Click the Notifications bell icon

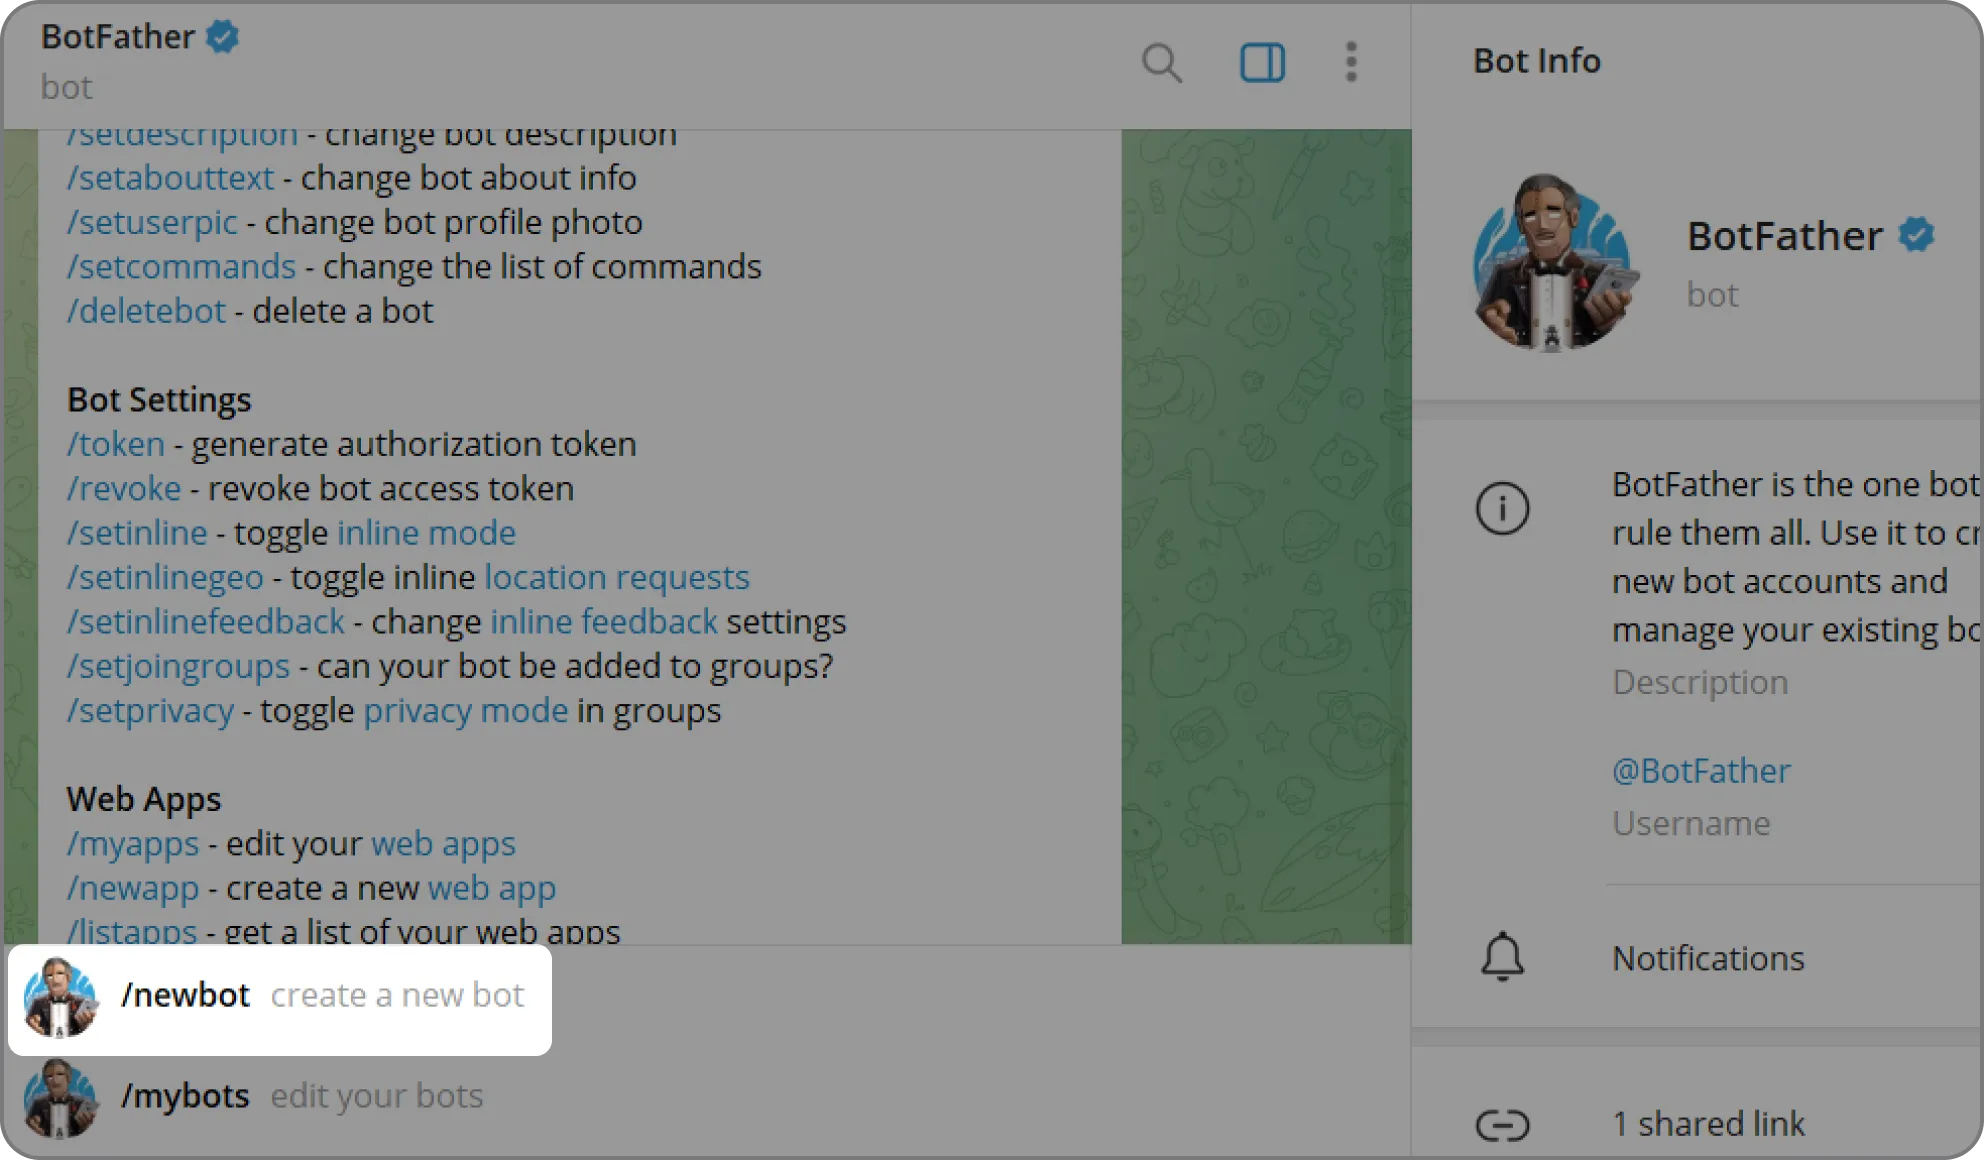[x=1502, y=957]
